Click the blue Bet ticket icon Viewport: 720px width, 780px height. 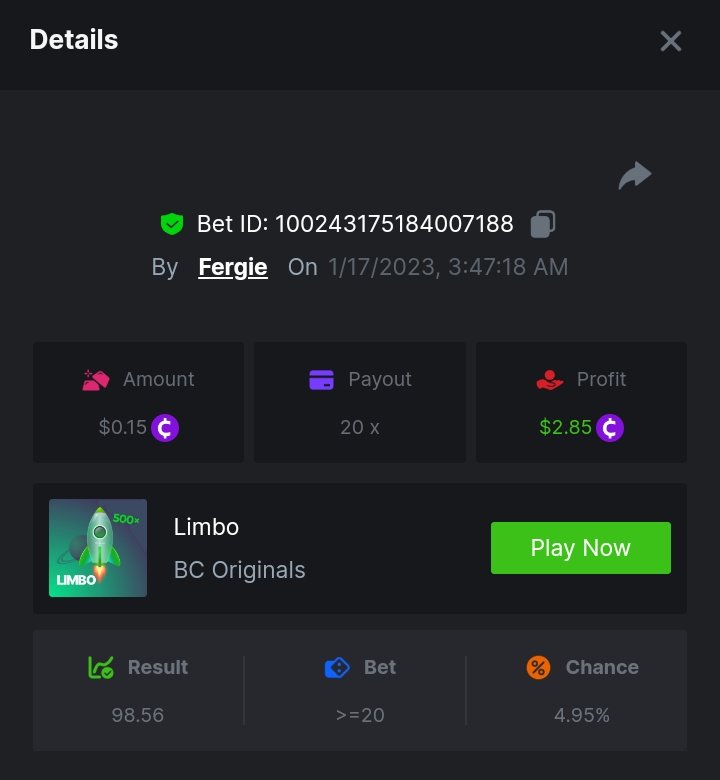click(x=337, y=667)
